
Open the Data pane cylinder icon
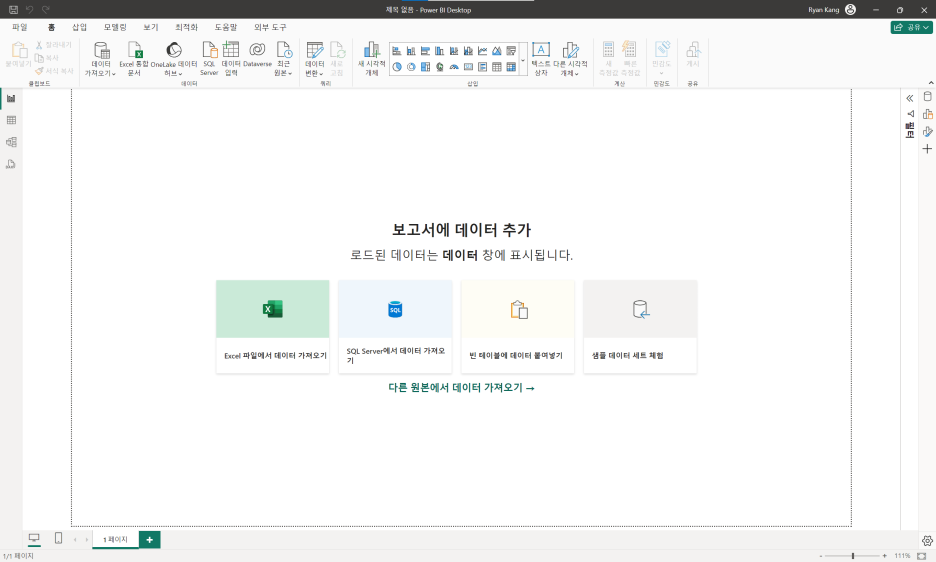pos(927,97)
